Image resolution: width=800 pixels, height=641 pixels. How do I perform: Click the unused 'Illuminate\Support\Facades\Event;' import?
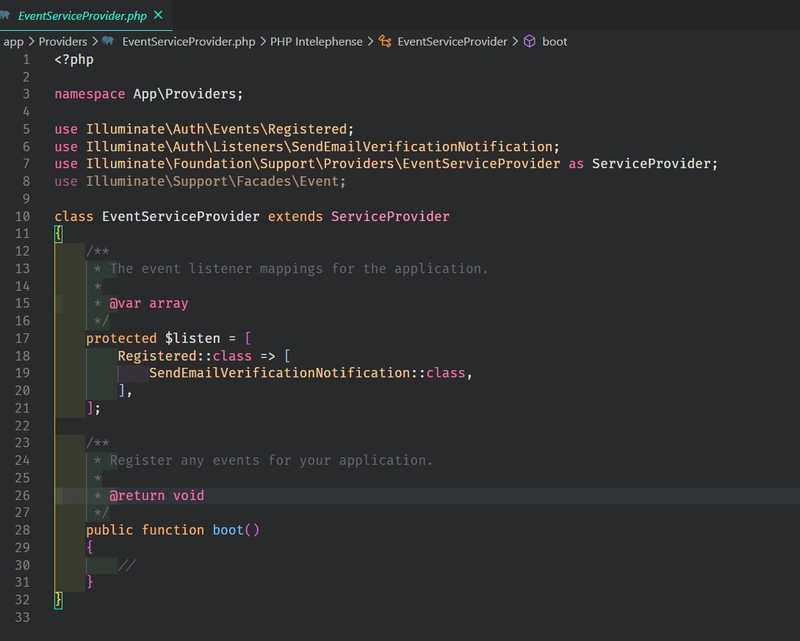pos(216,182)
